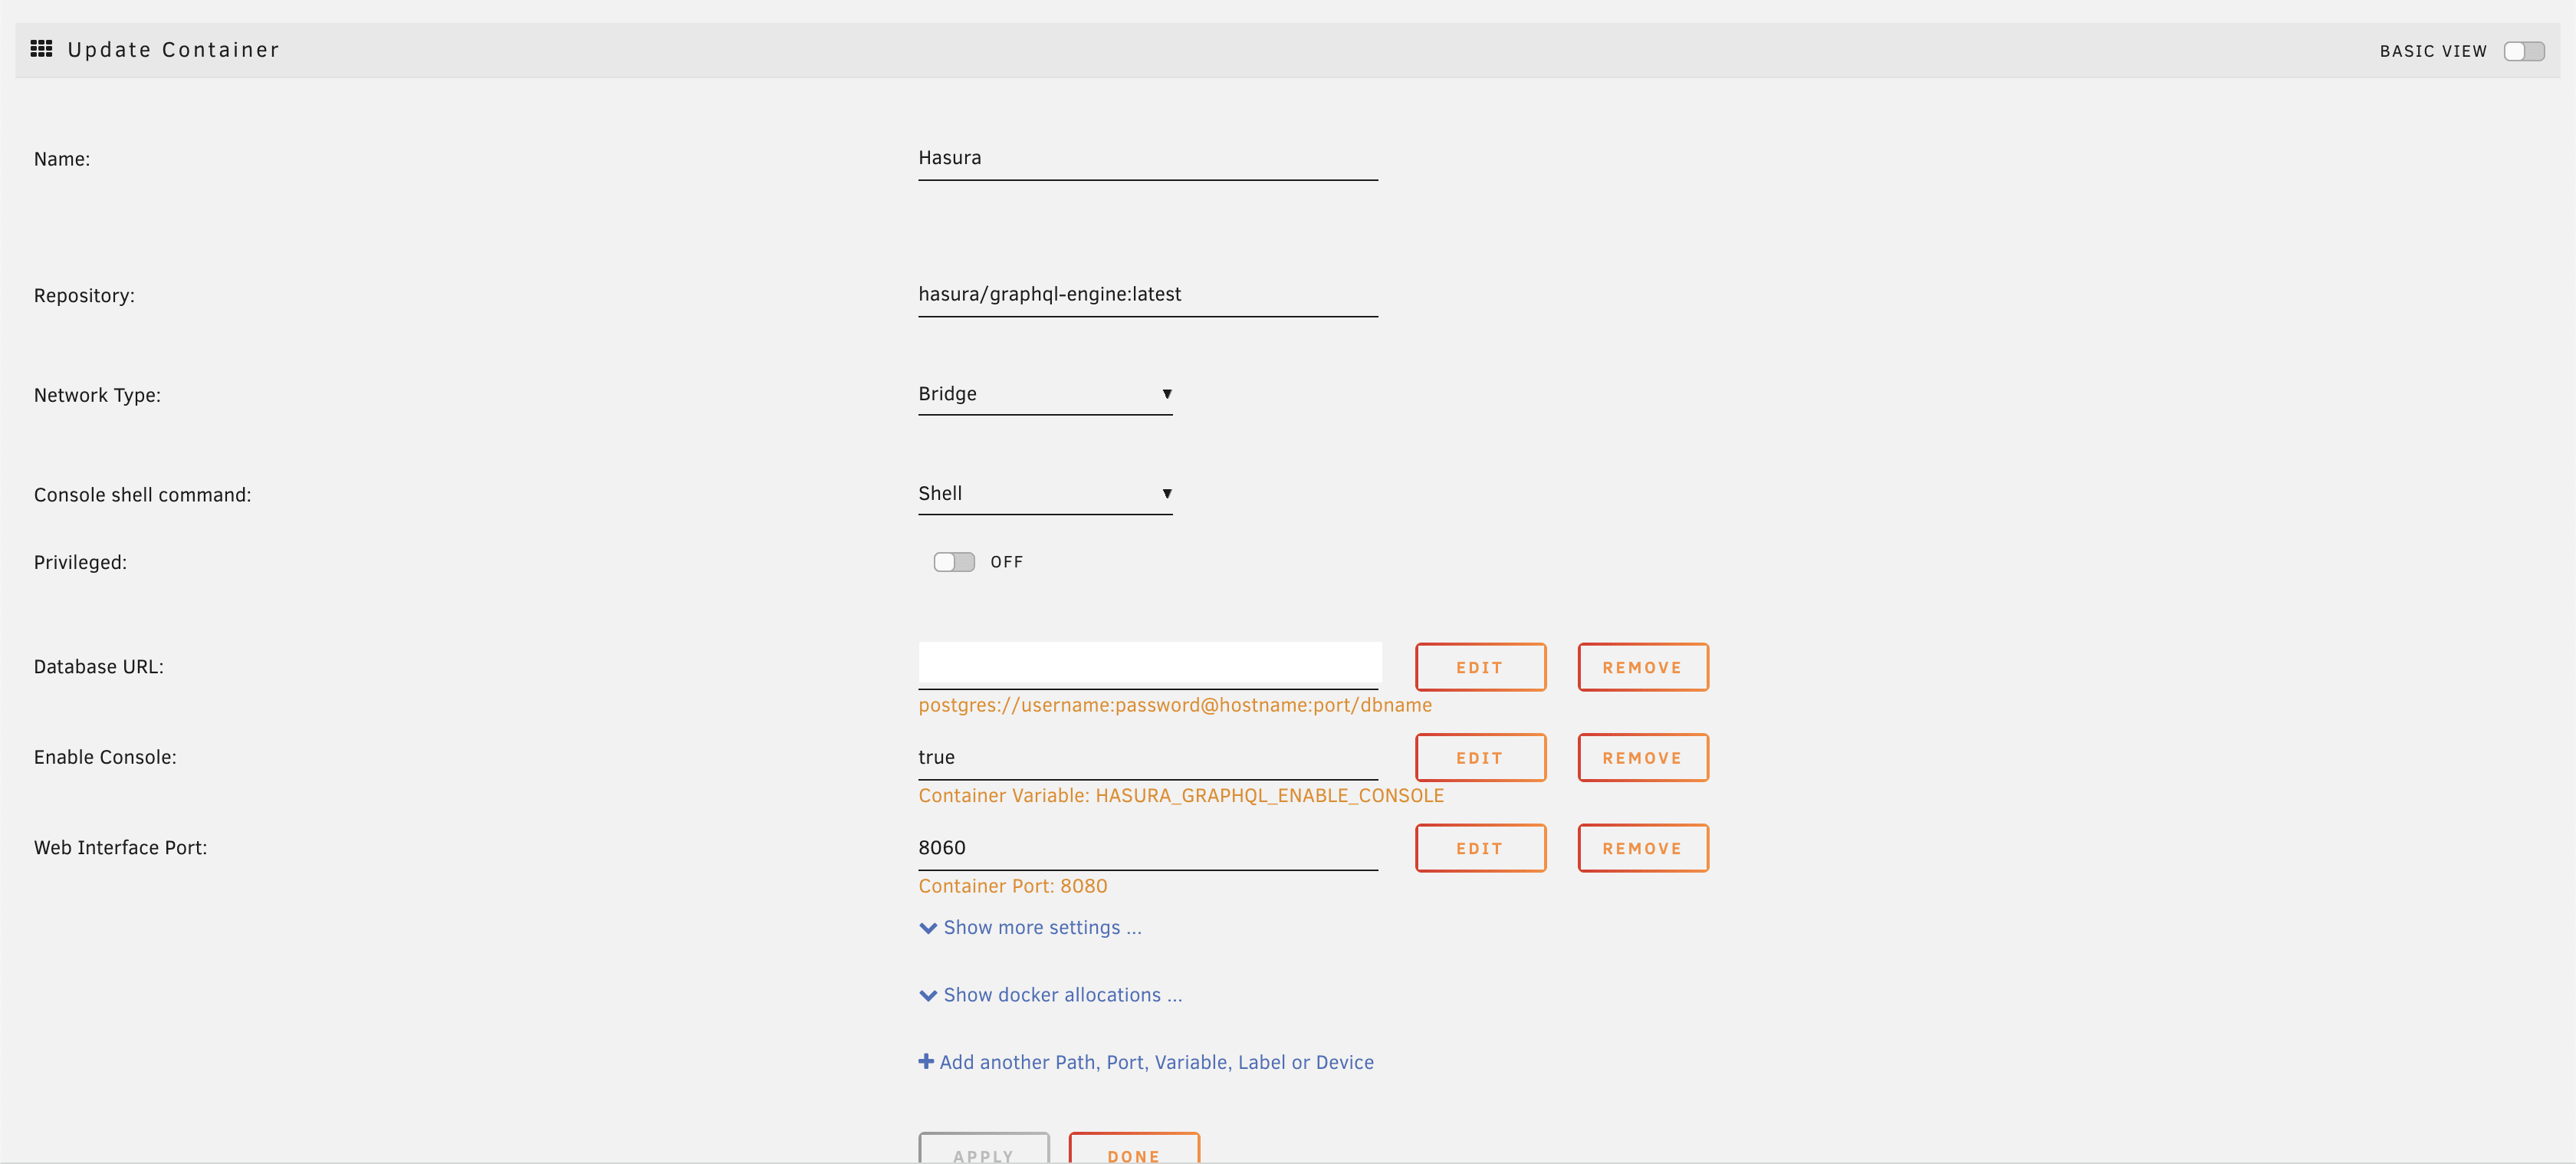Focus the Enable Console value field
The width and height of the screenshot is (2576, 1164).
[x=1148, y=758]
